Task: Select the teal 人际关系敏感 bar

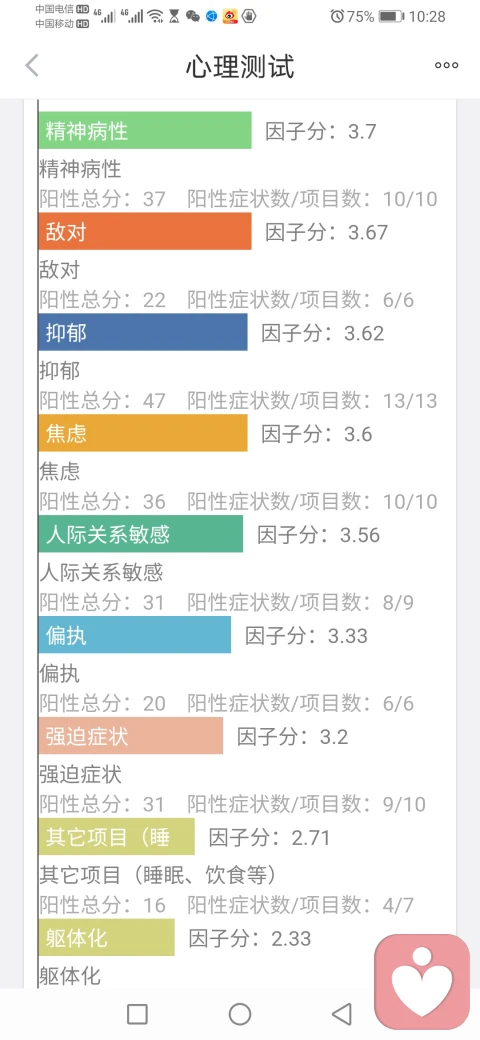Action: pos(141,534)
